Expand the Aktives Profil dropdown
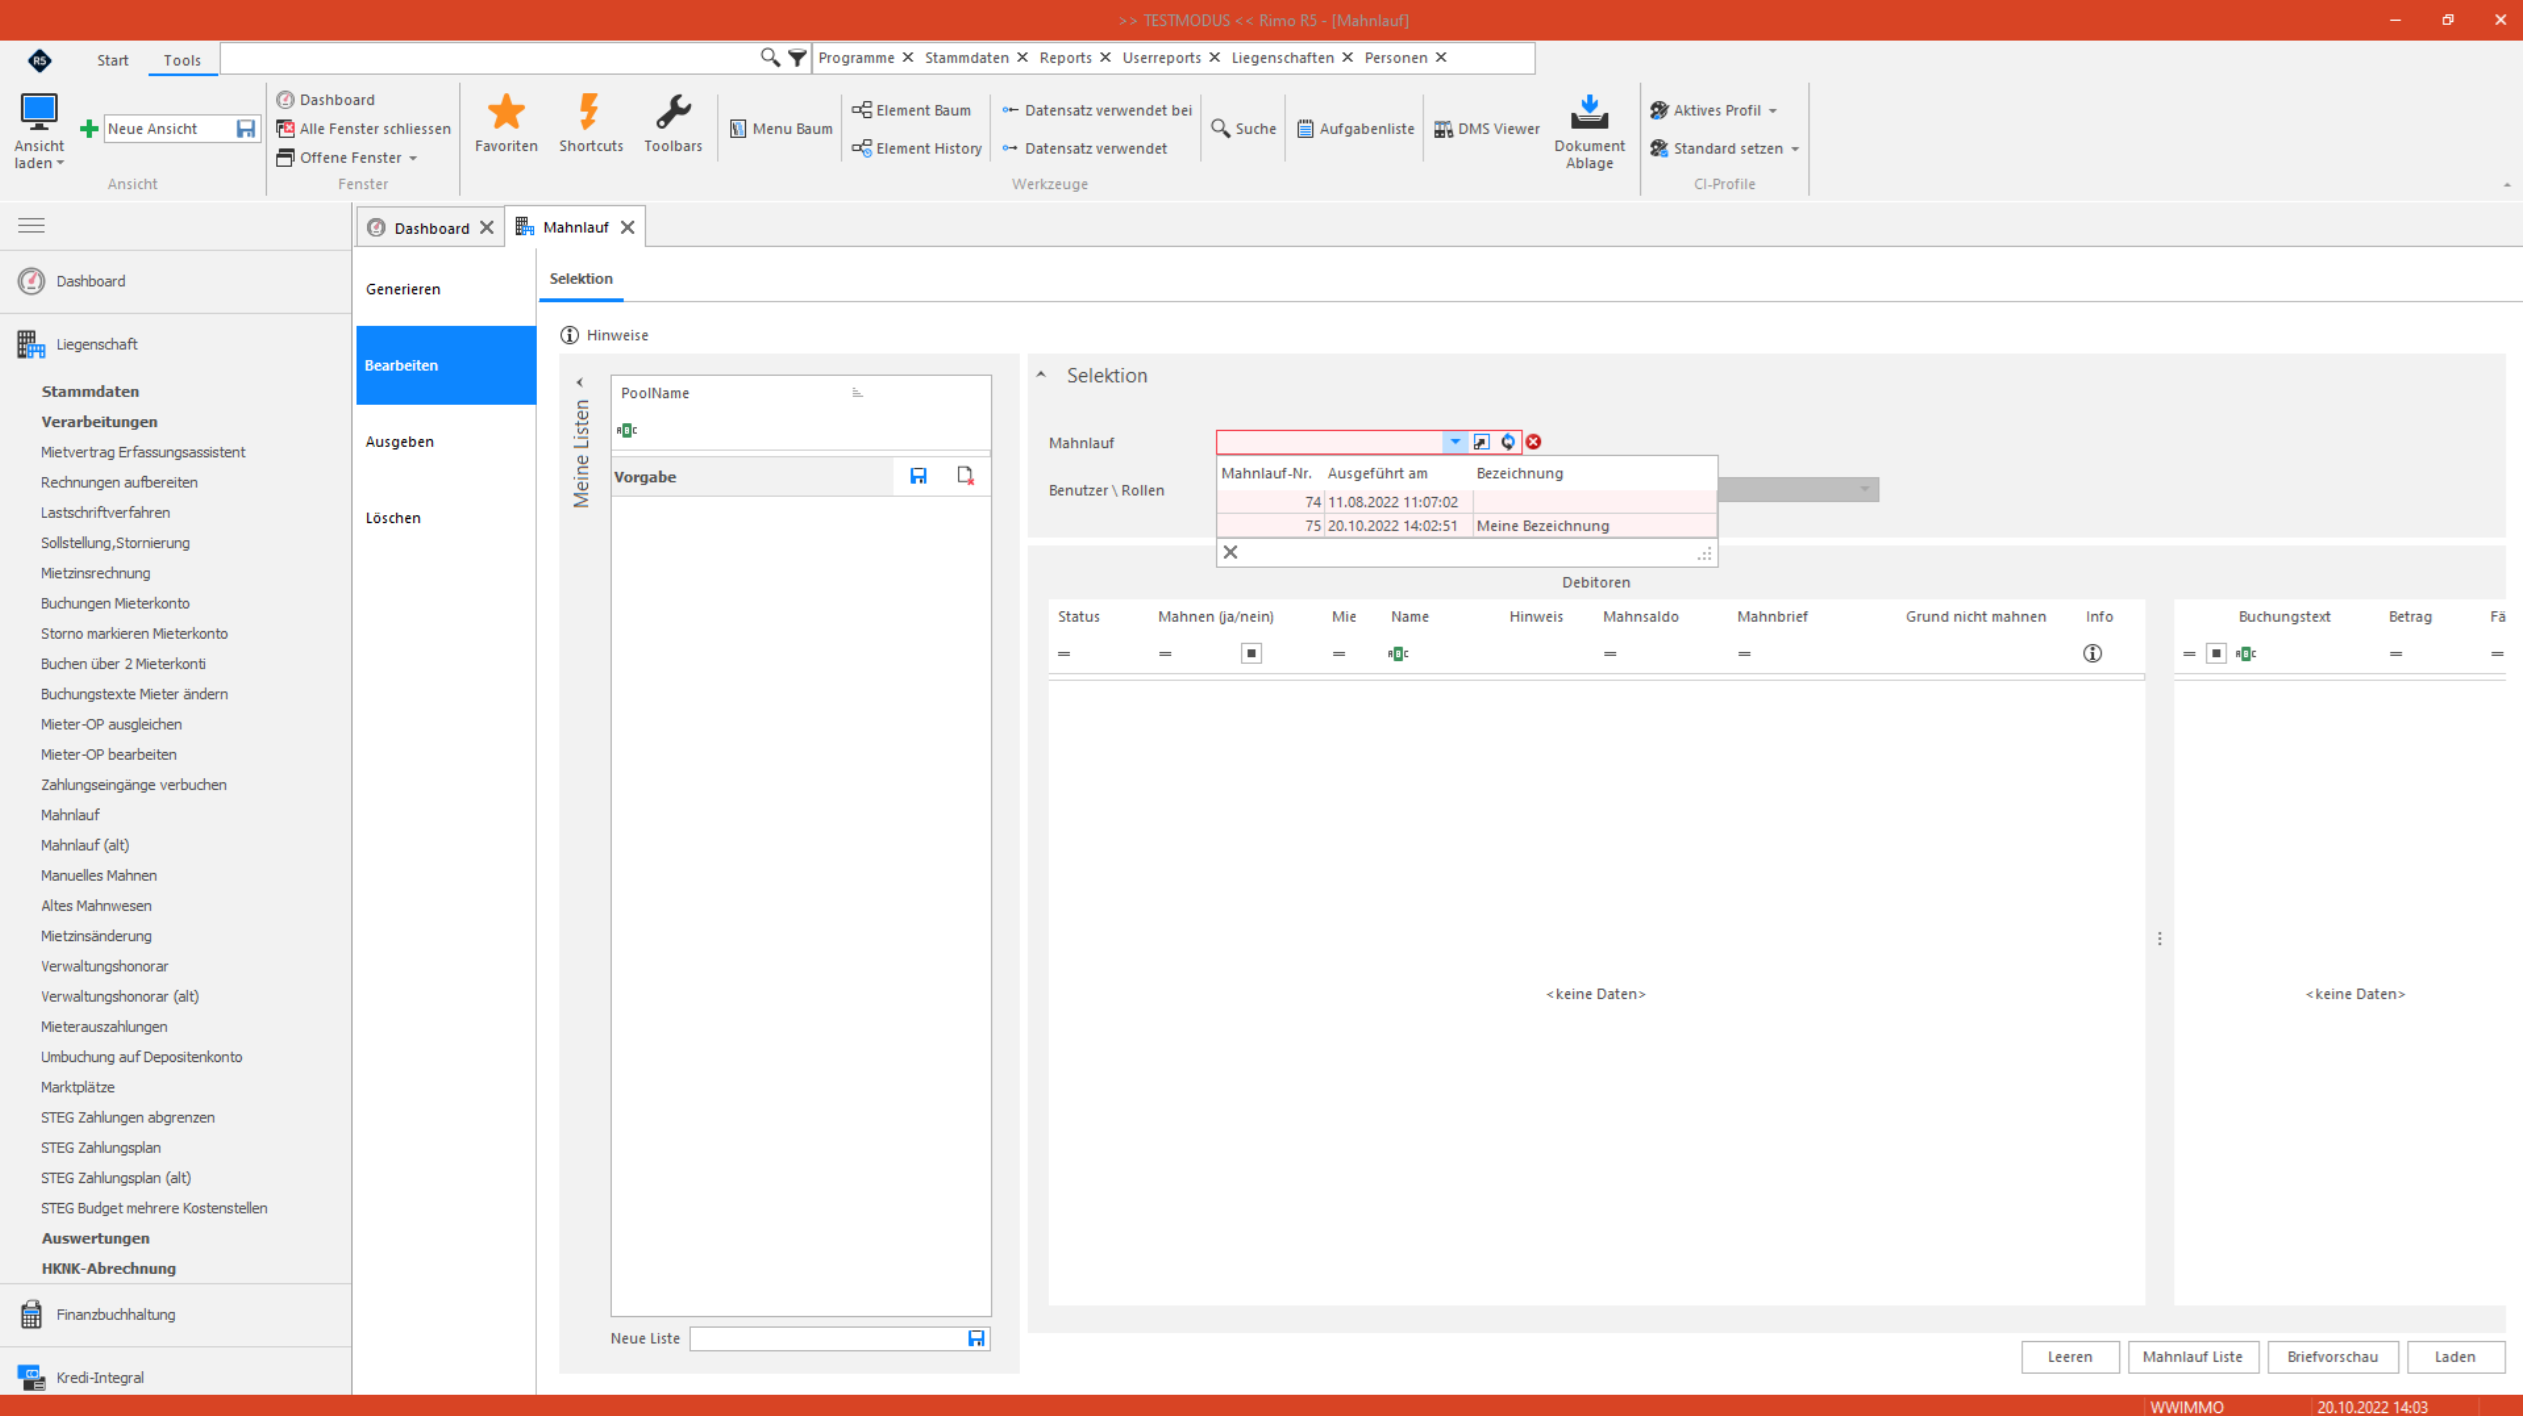Image resolution: width=2523 pixels, height=1416 pixels. coord(1772,111)
